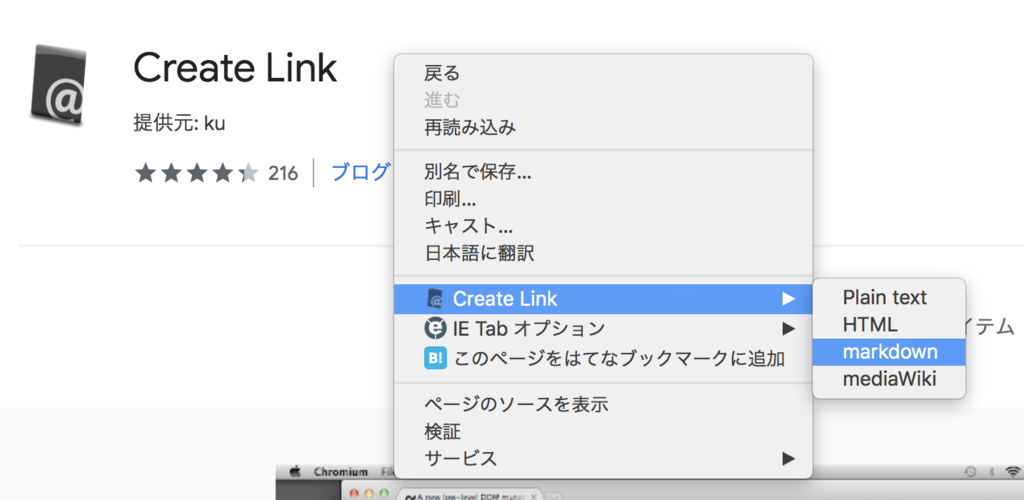1024x500 pixels.
Task: Click the yellow minimize button in preview window
Action: [369, 493]
